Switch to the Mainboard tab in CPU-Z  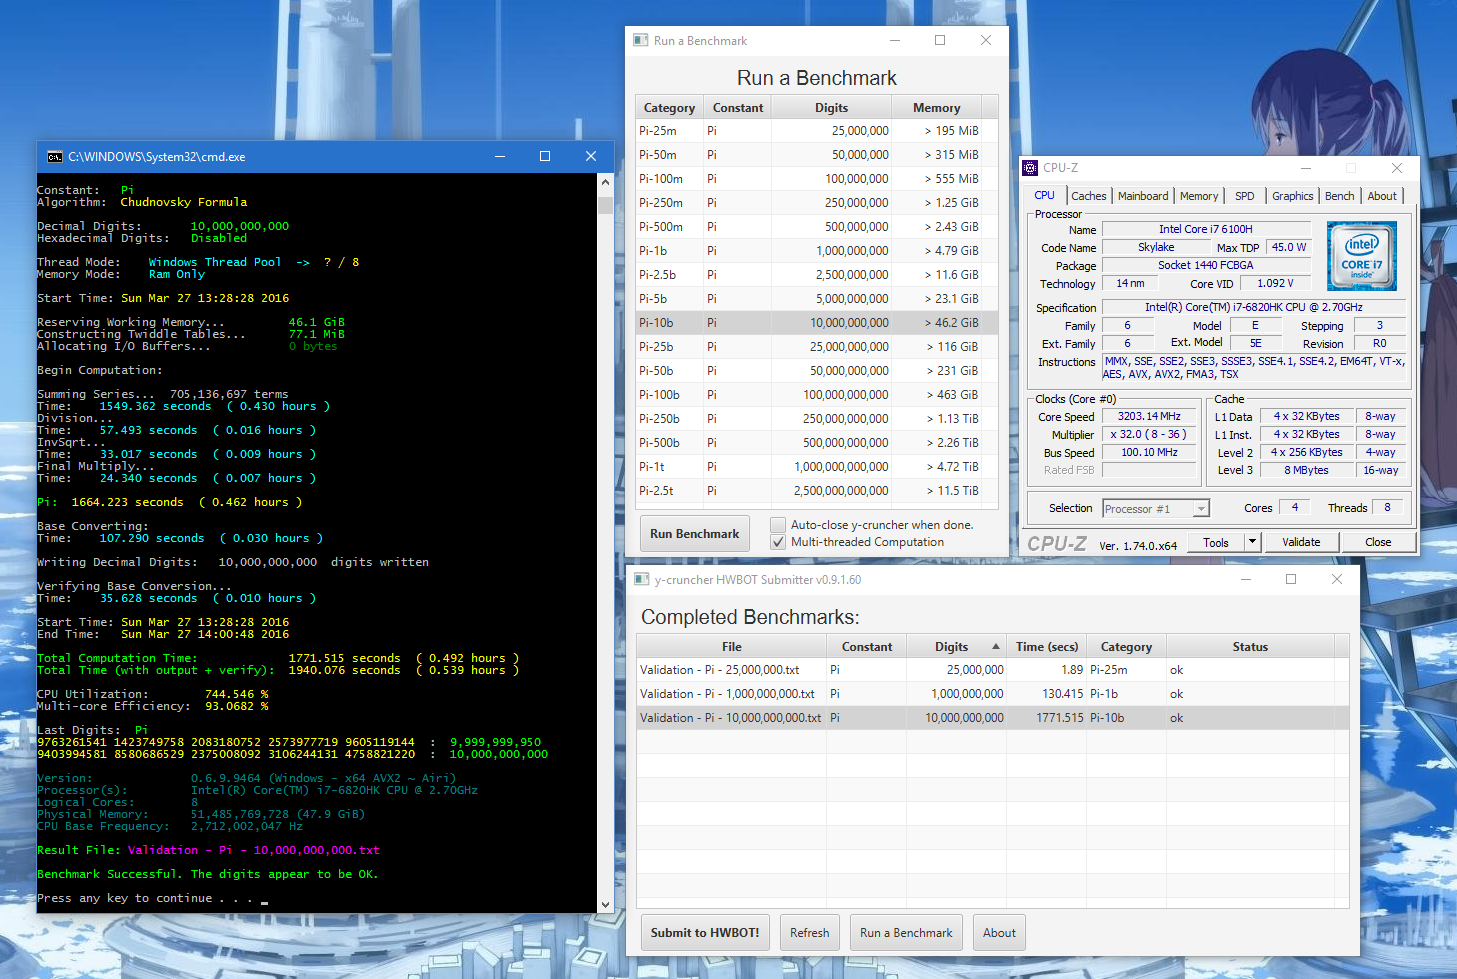1143,196
